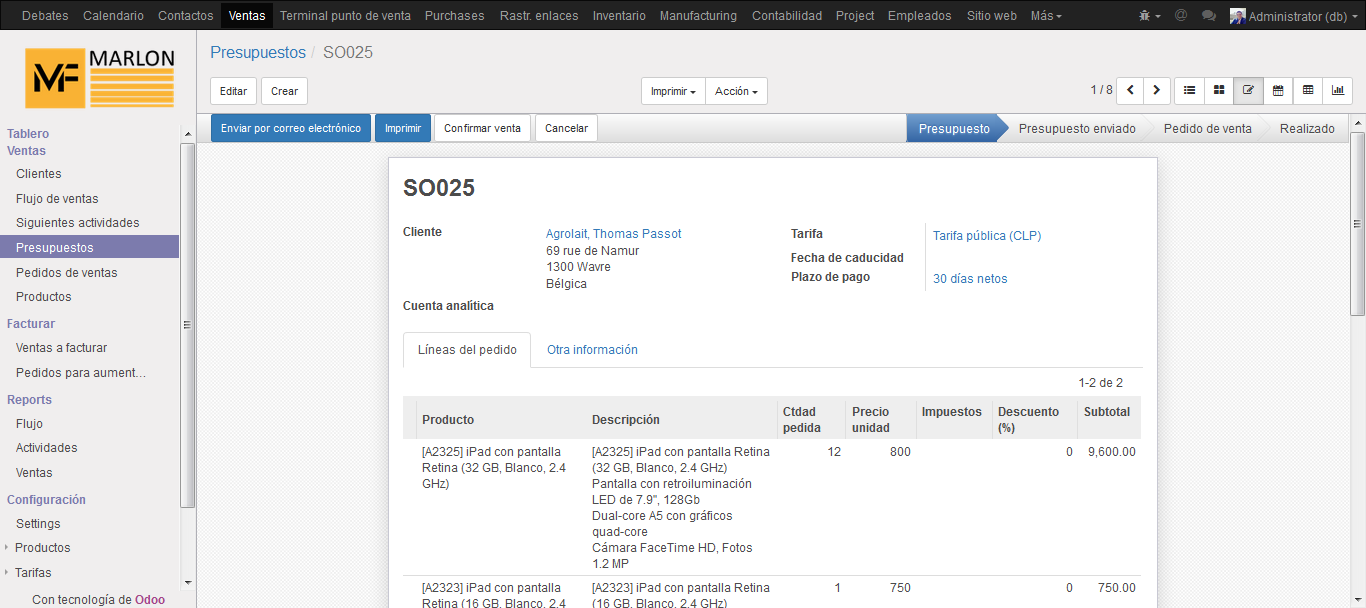Open the Contabilidad menu
Screen dimensions: 1366x608
pos(787,16)
